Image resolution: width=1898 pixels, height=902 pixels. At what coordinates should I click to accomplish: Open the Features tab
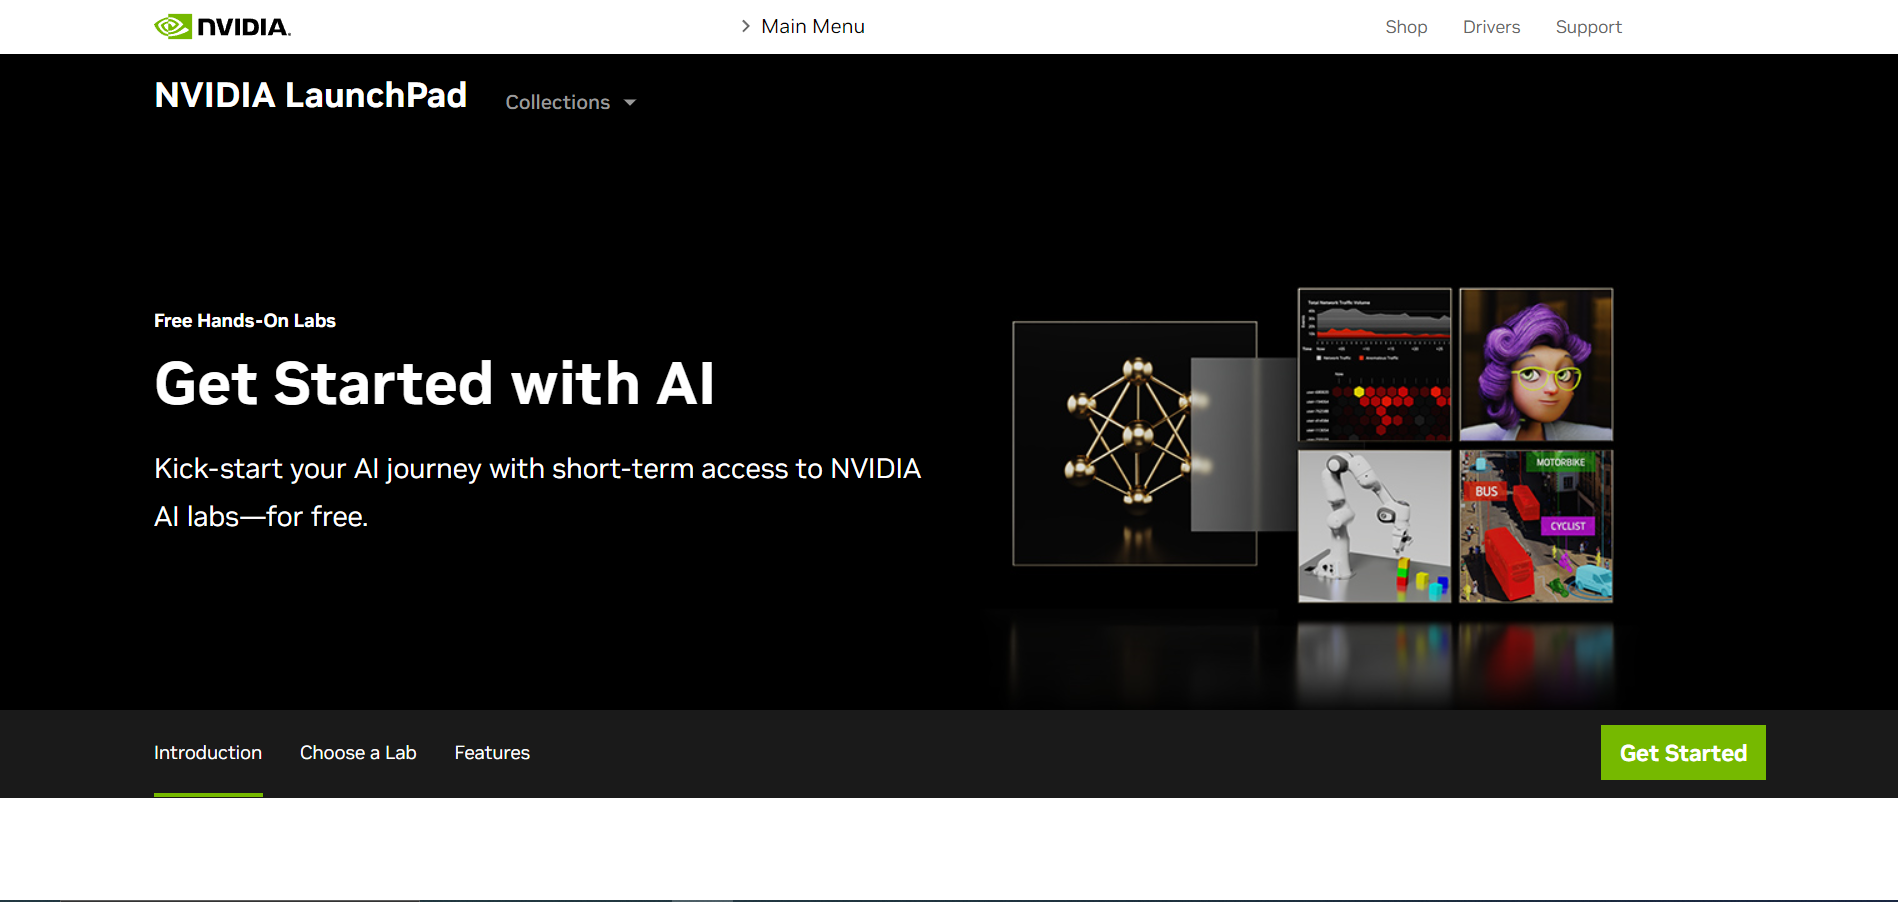pyautogui.click(x=492, y=752)
